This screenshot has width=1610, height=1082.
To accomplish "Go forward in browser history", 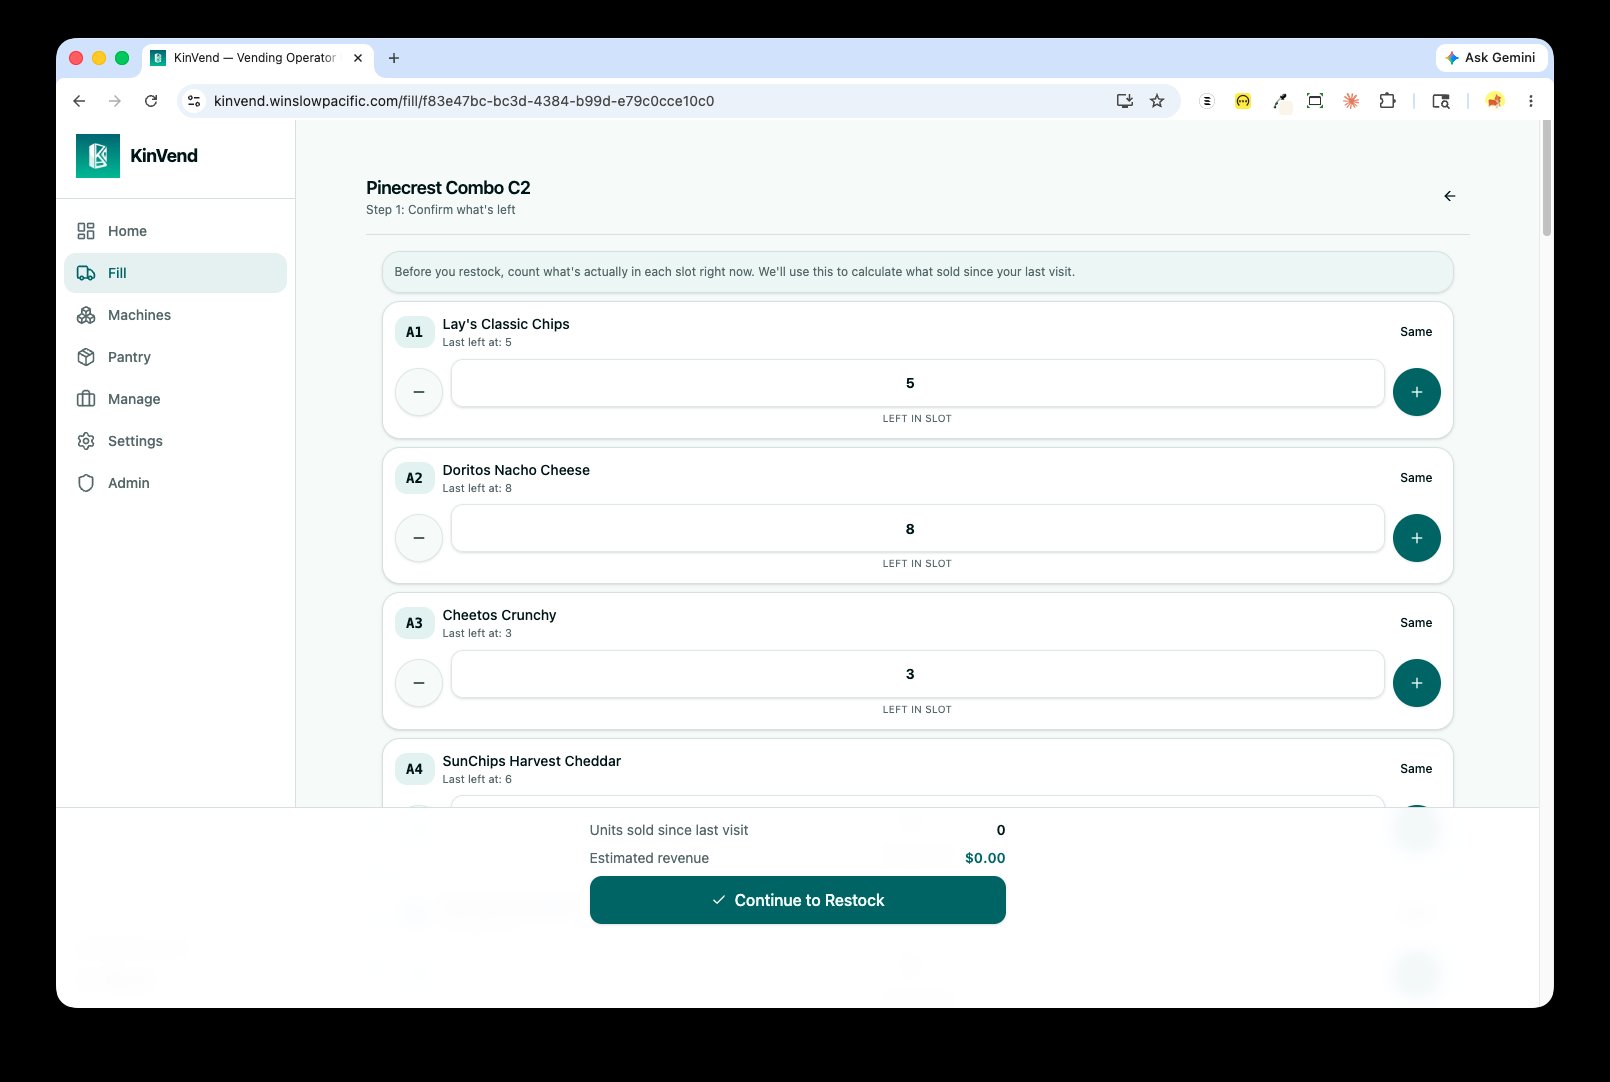I will point(115,101).
